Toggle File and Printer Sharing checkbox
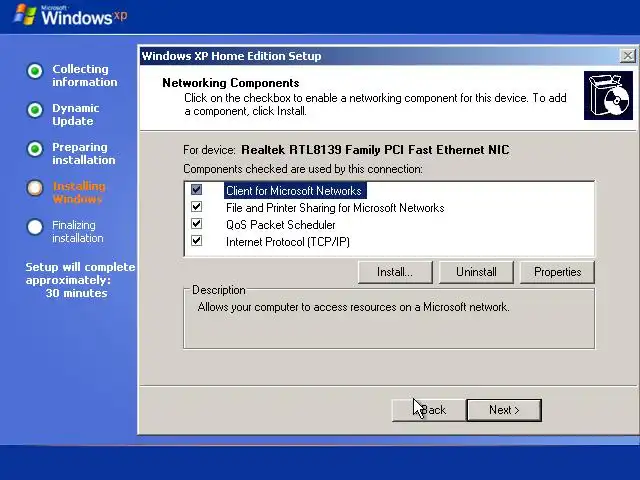The width and height of the screenshot is (640, 480). (196, 207)
